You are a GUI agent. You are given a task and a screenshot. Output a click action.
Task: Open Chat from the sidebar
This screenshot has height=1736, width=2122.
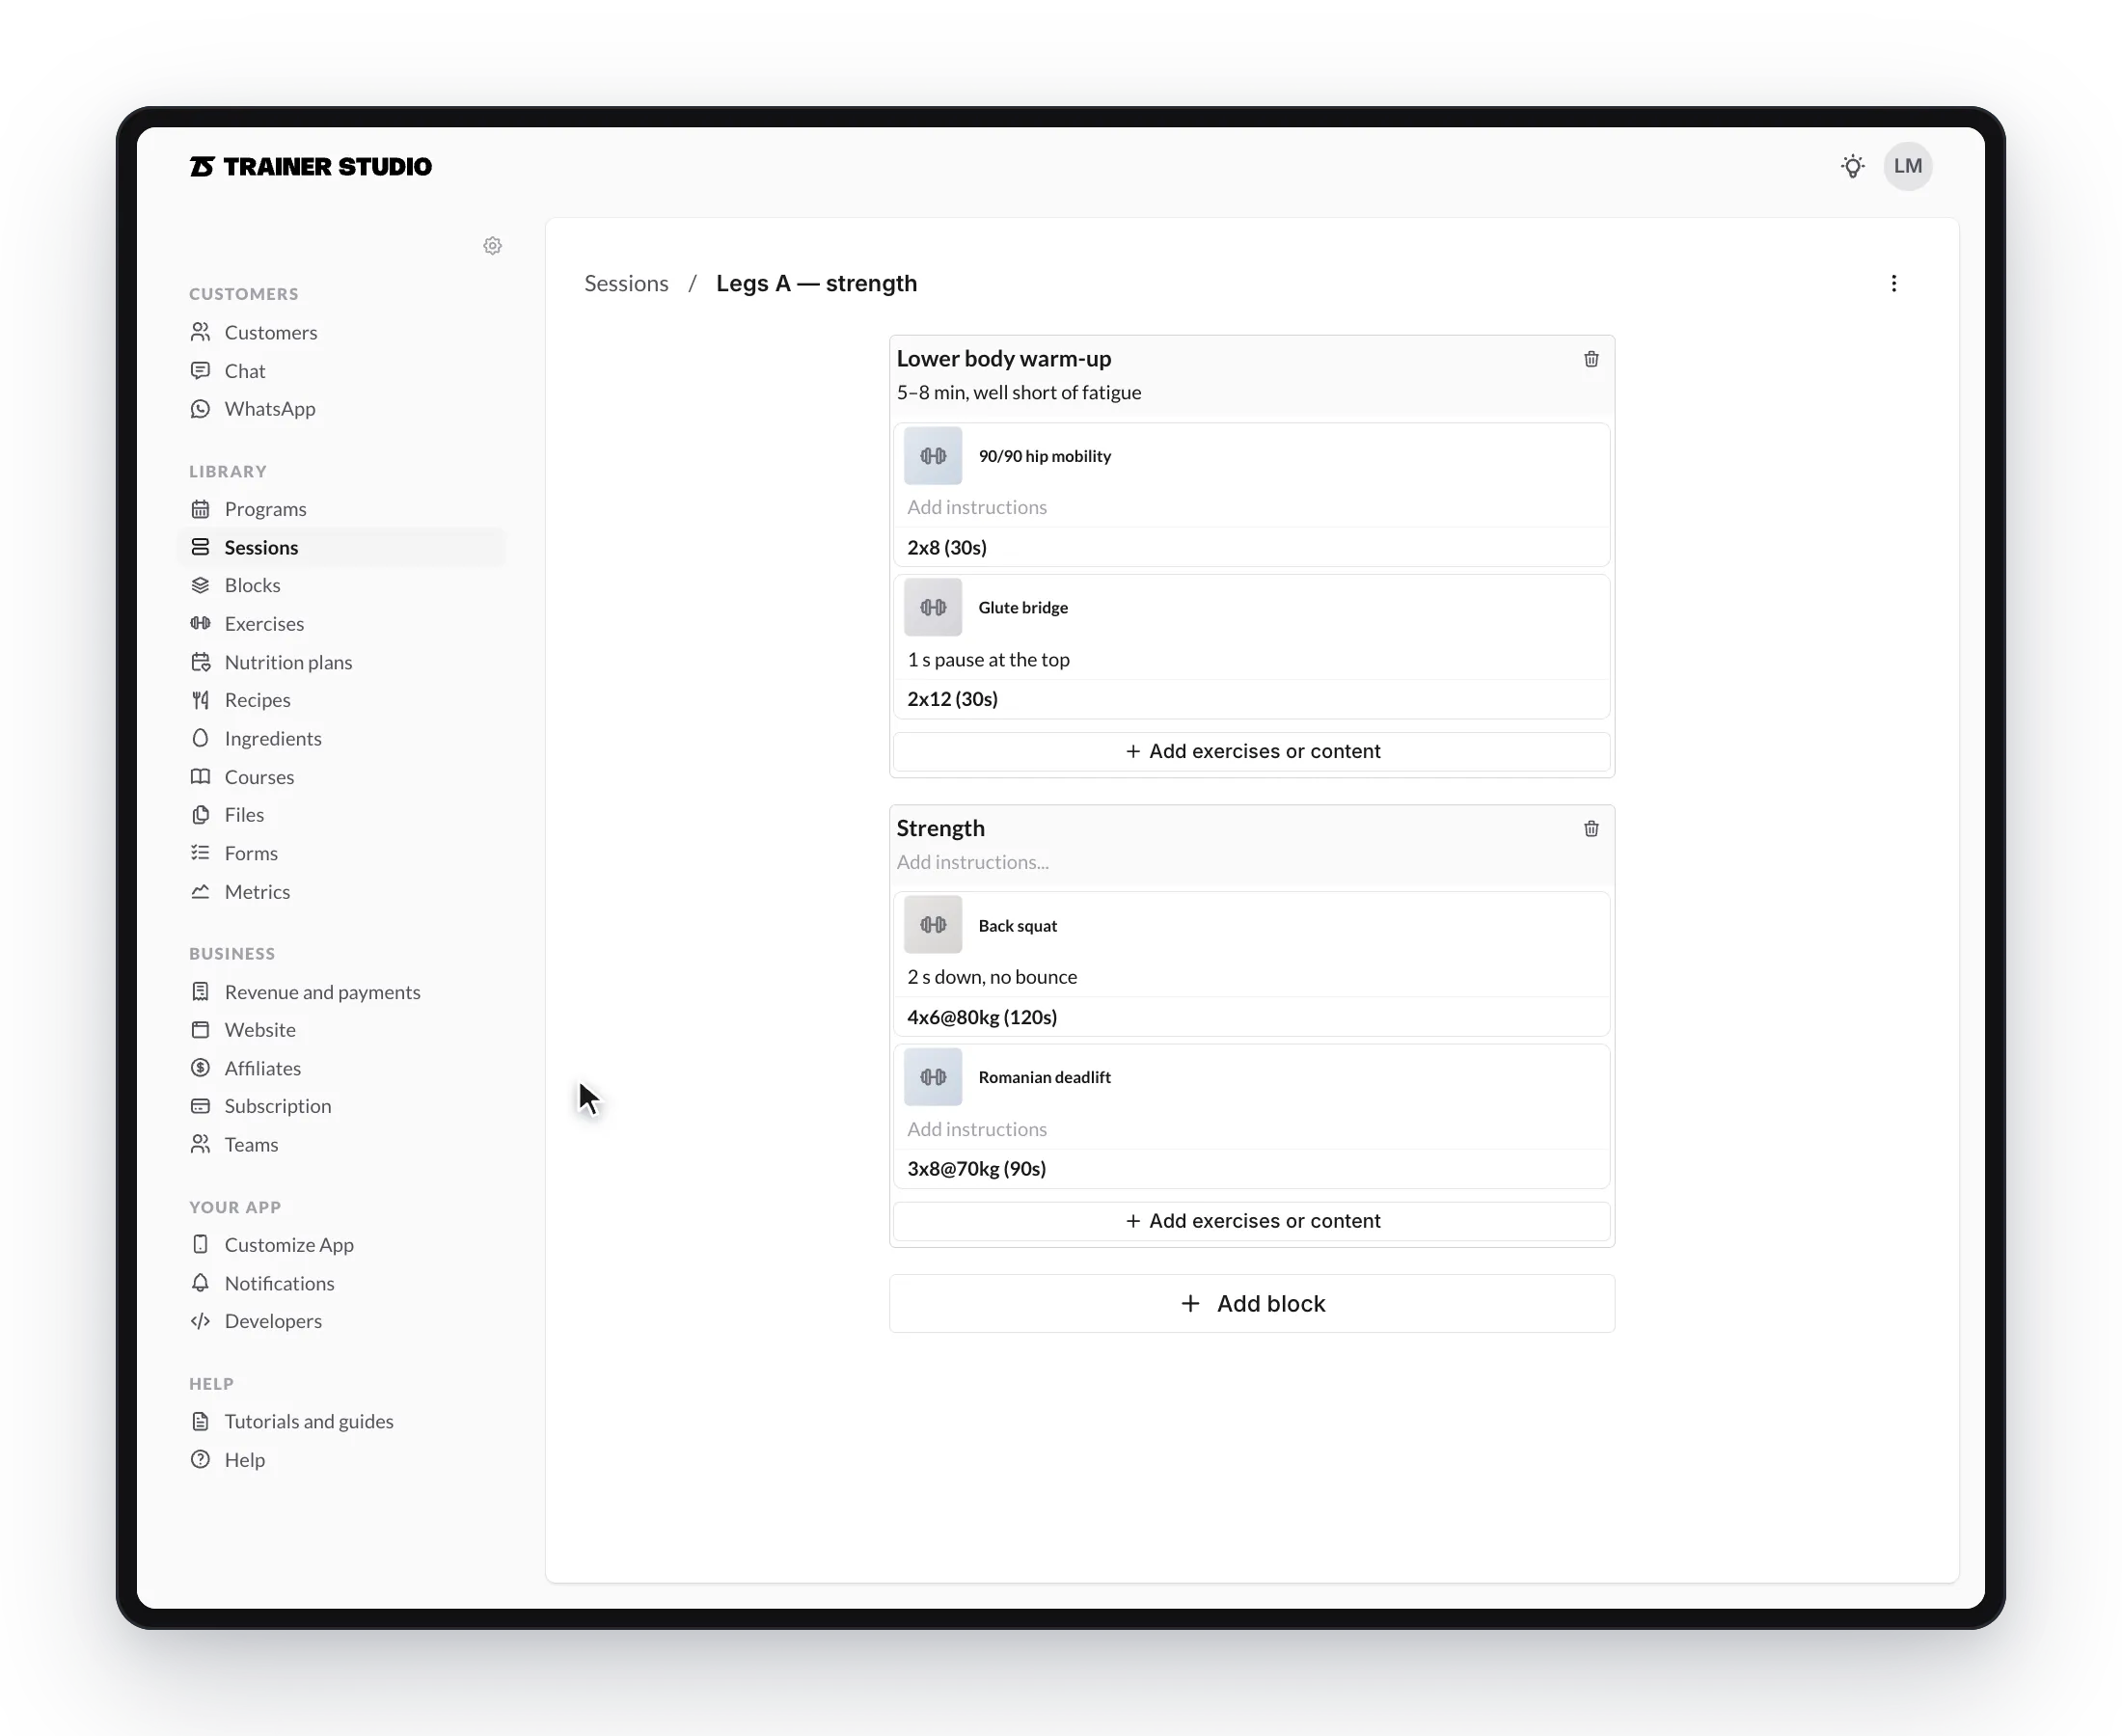(342, 371)
